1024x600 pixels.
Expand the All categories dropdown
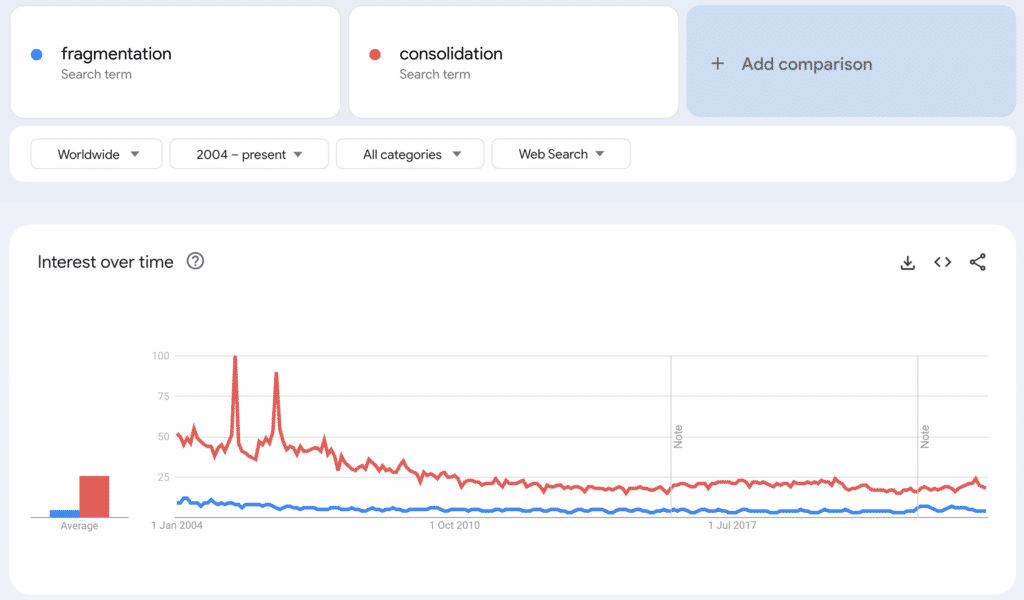click(x=409, y=154)
